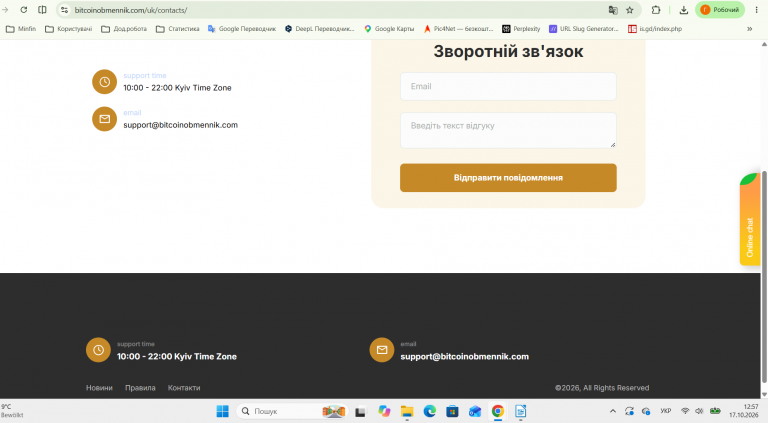
Task: Open Task View on the taskbar
Action: pos(360,412)
